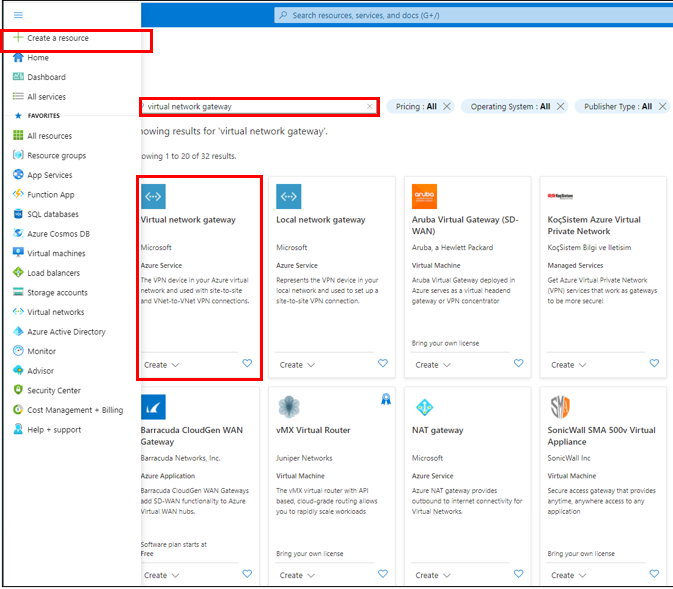Click the Azure Active Directory icon
Viewport: 673px width, 589px height.
coord(18,331)
